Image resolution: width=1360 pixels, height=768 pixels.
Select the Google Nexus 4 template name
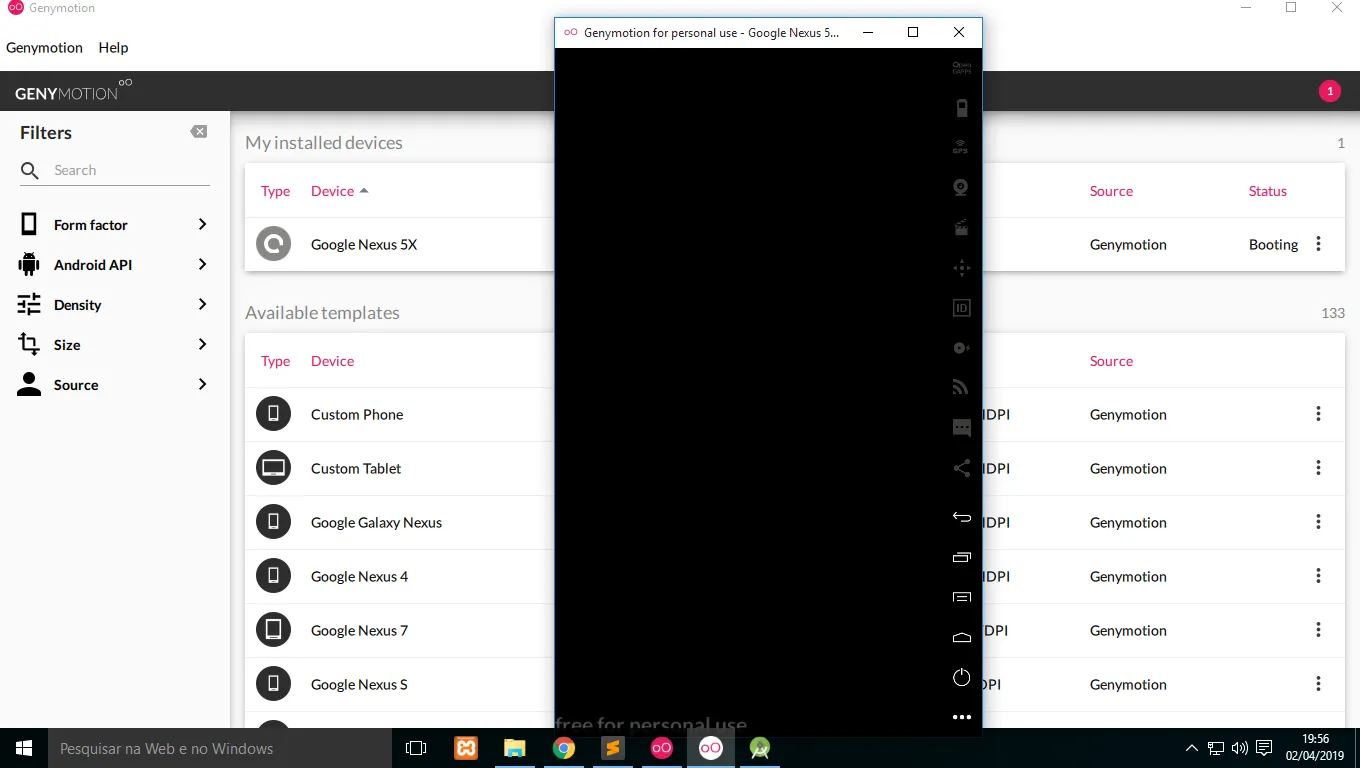(359, 576)
